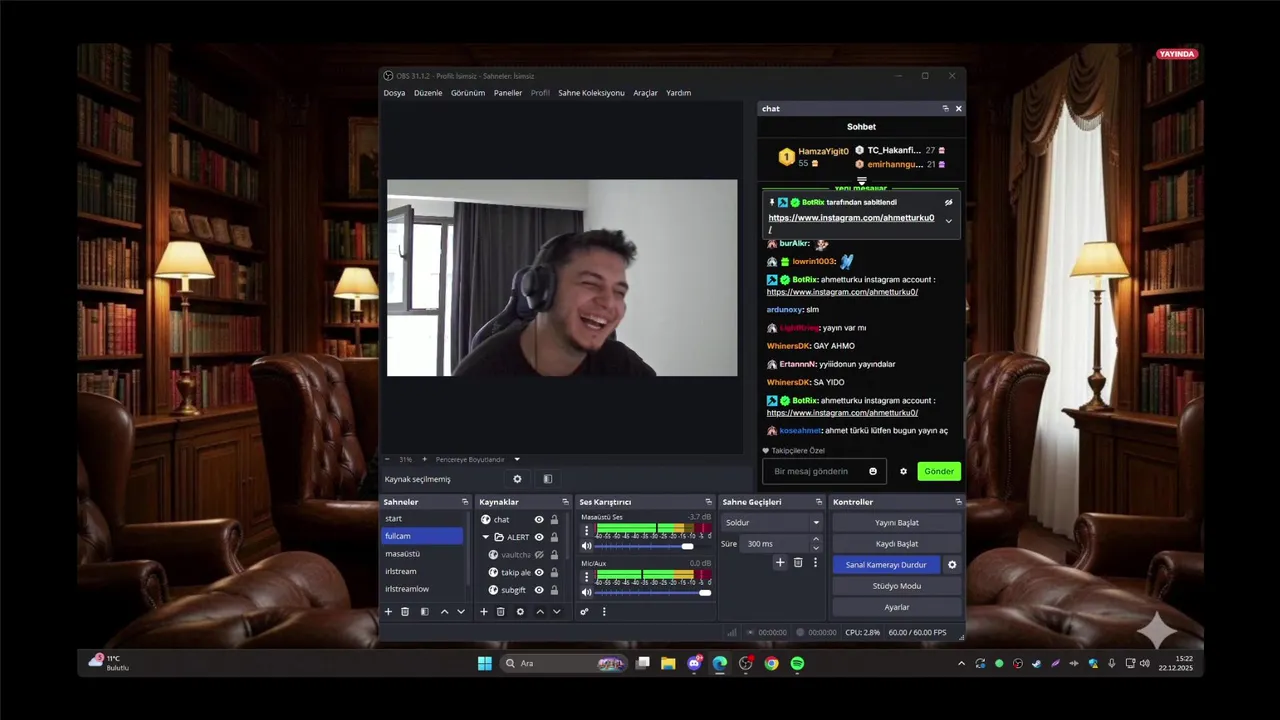Open Sahne Koleksiyonu menu
Image resolution: width=1280 pixels, height=720 pixels.
pyautogui.click(x=591, y=93)
